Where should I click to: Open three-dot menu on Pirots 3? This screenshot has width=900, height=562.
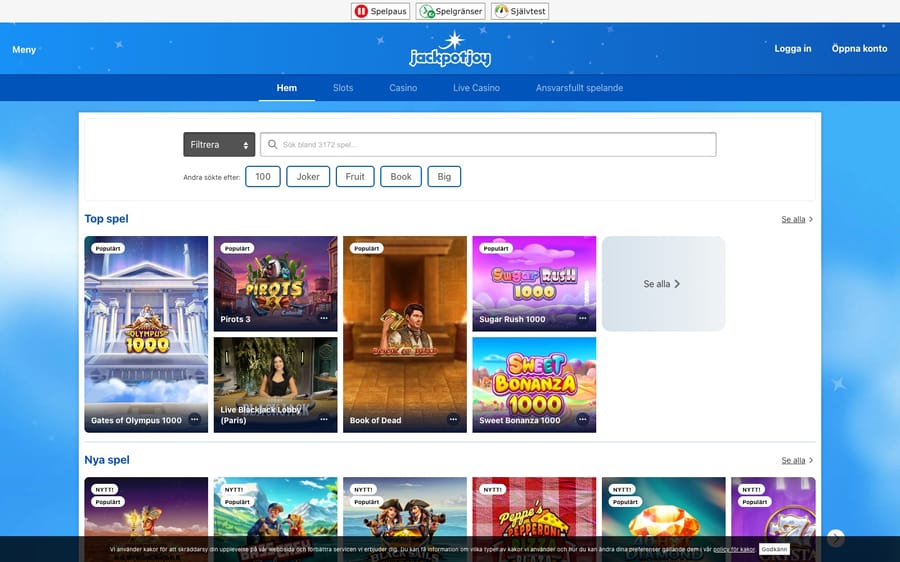[324, 319]
